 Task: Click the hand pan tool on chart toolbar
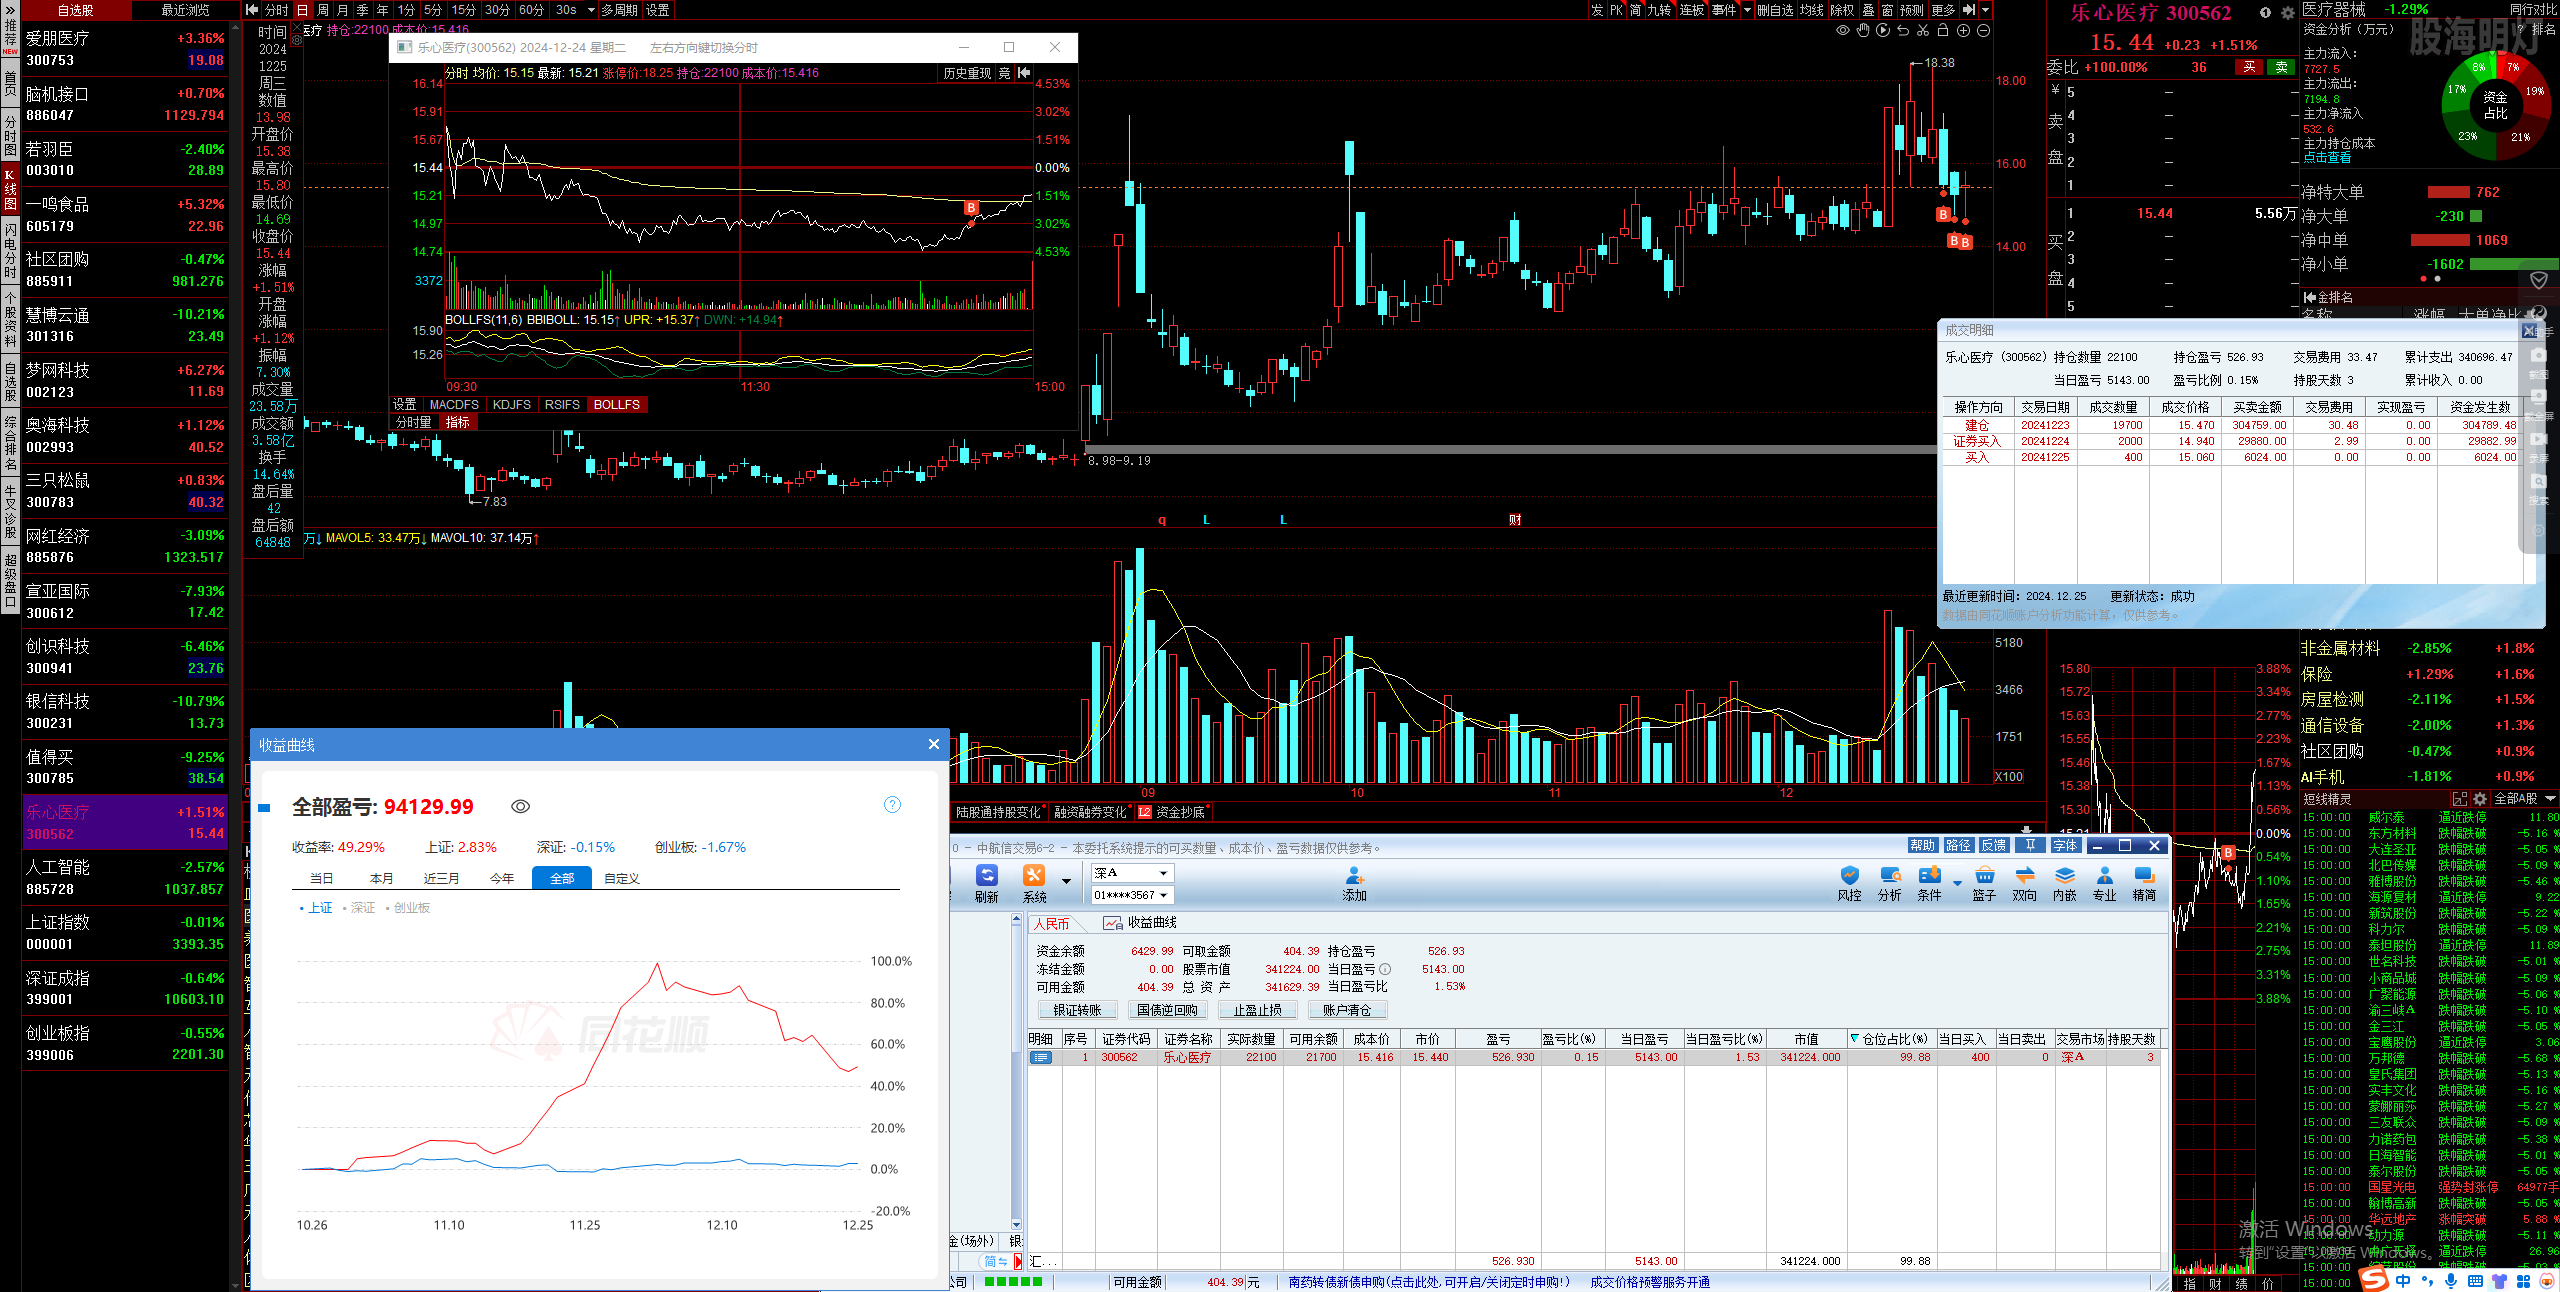pos(1863,31)
